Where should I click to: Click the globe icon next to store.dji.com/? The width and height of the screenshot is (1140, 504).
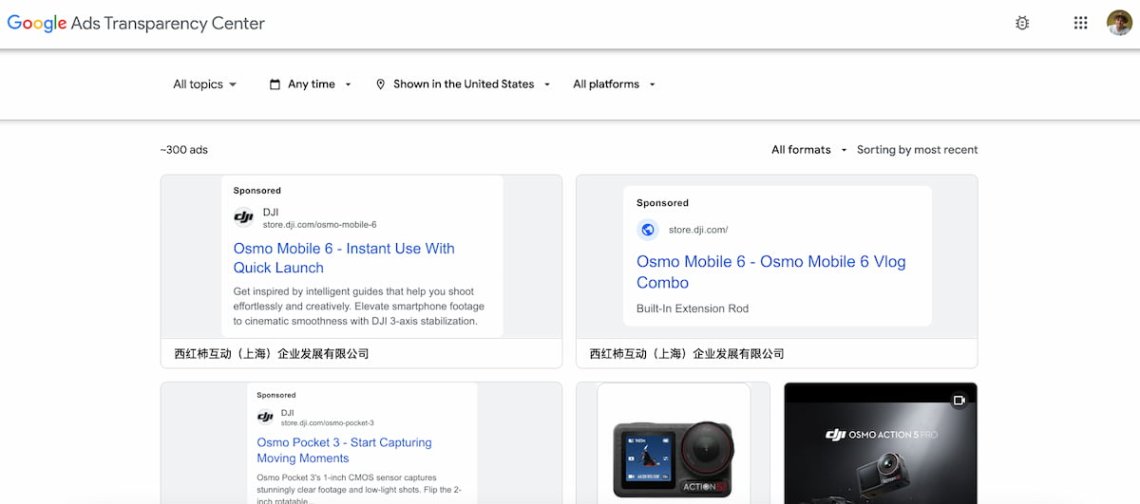pos(647,230)
